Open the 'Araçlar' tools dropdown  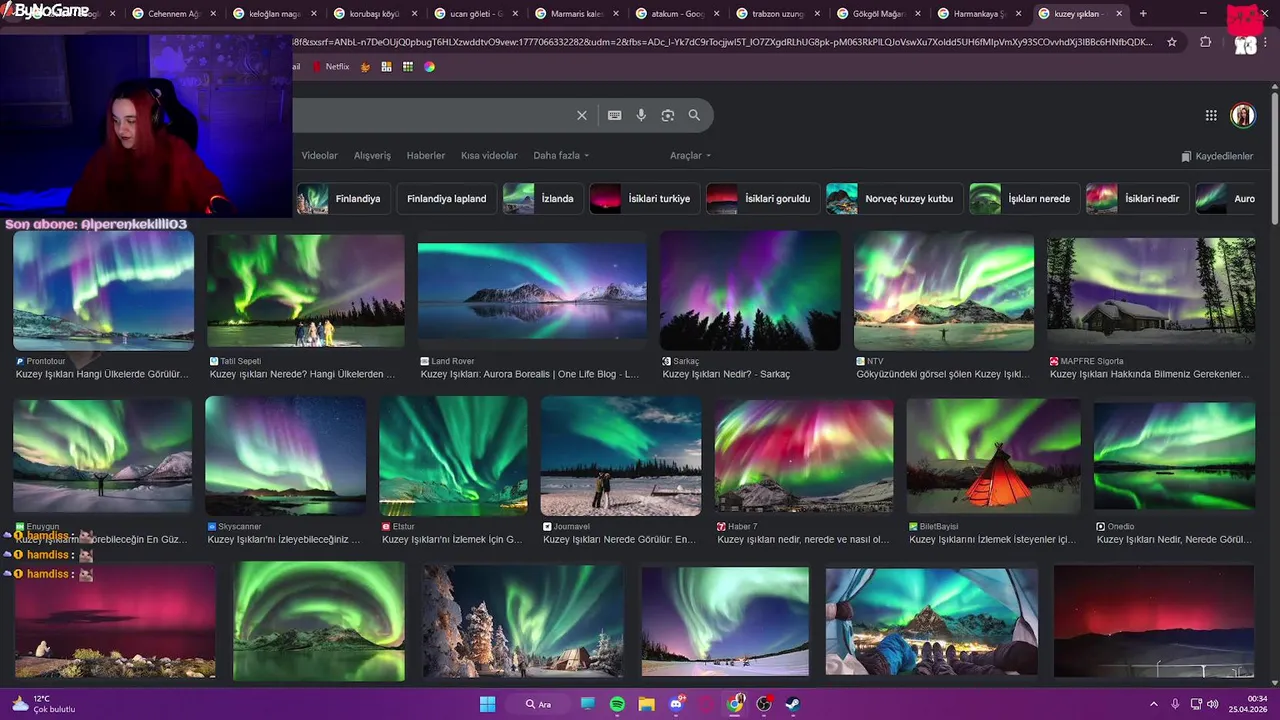690,156
